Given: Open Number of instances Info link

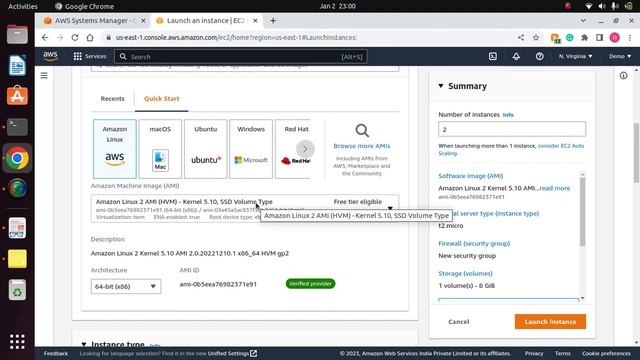Looking at the screenshot, I should tap(508, 115).
